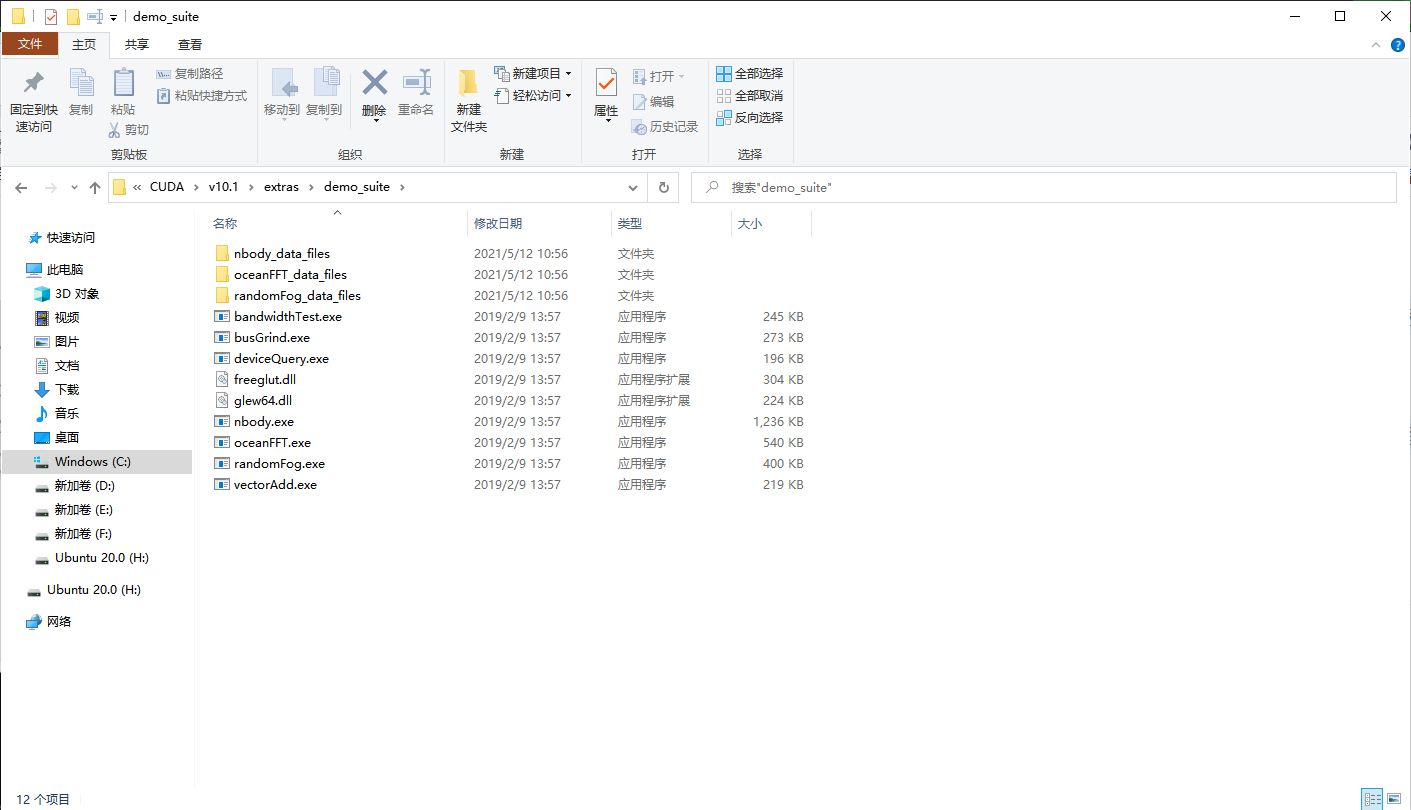Click Select None in the ribbon
This screenshot has width=1411, height=810.
pyautogui.click(x=750, y=96)
